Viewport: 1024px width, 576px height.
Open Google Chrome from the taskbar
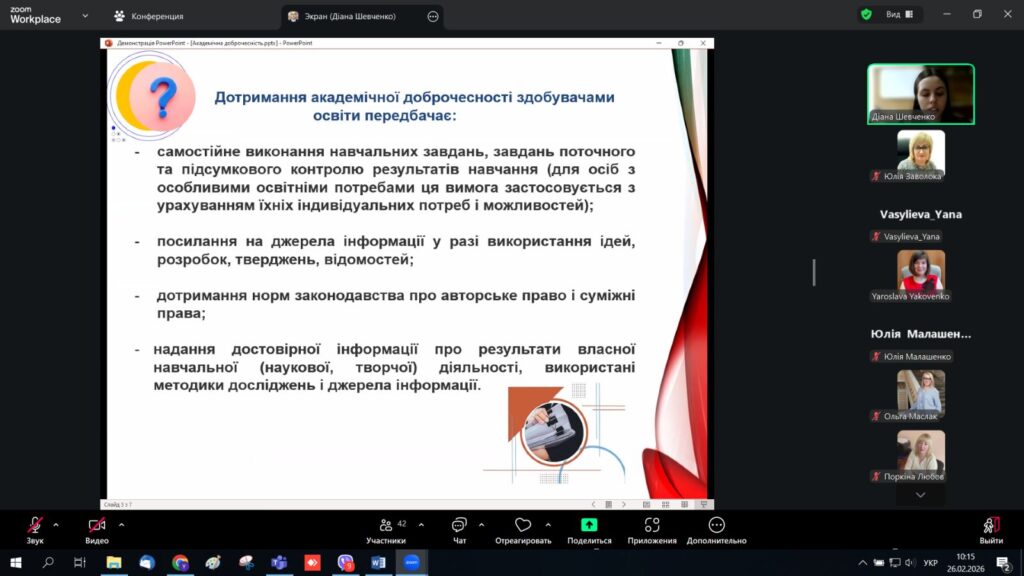(180, 563)
